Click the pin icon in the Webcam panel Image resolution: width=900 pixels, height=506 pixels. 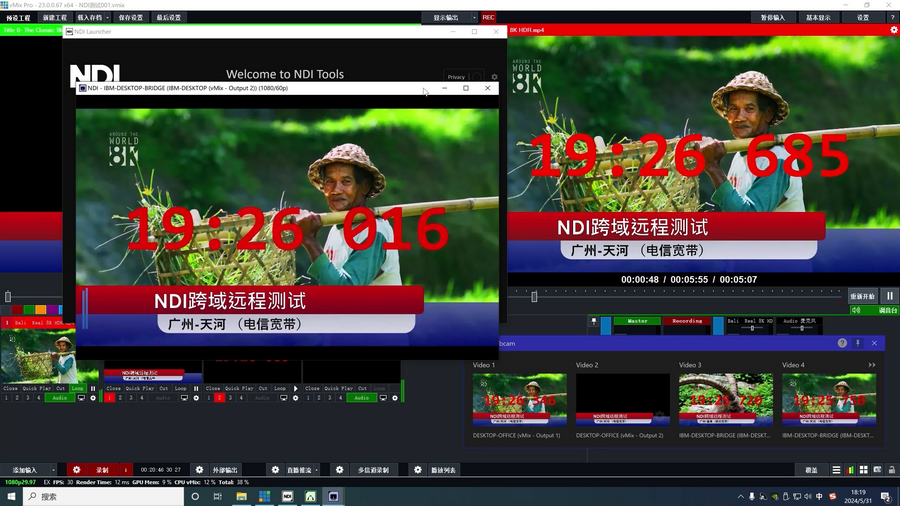[x=857, y=343]
